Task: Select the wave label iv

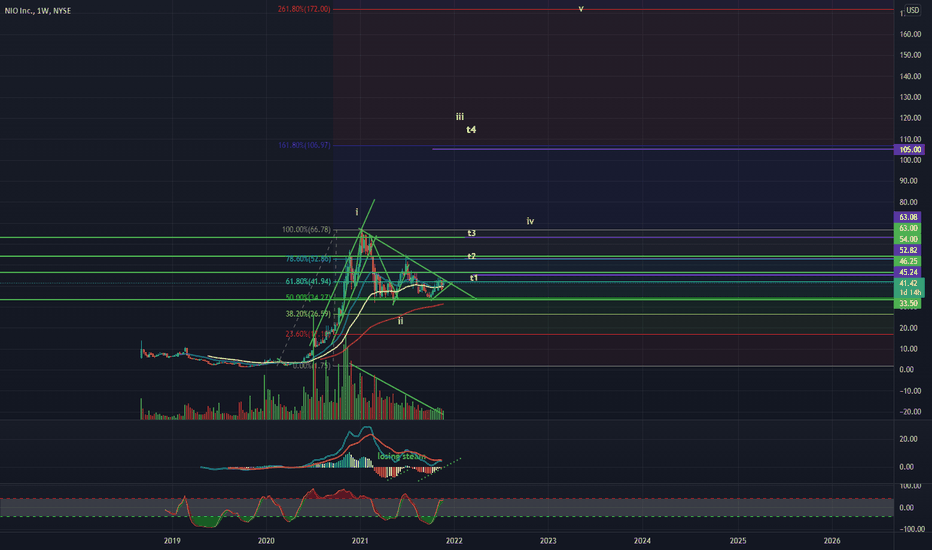Action: click(x=530, y=221)
